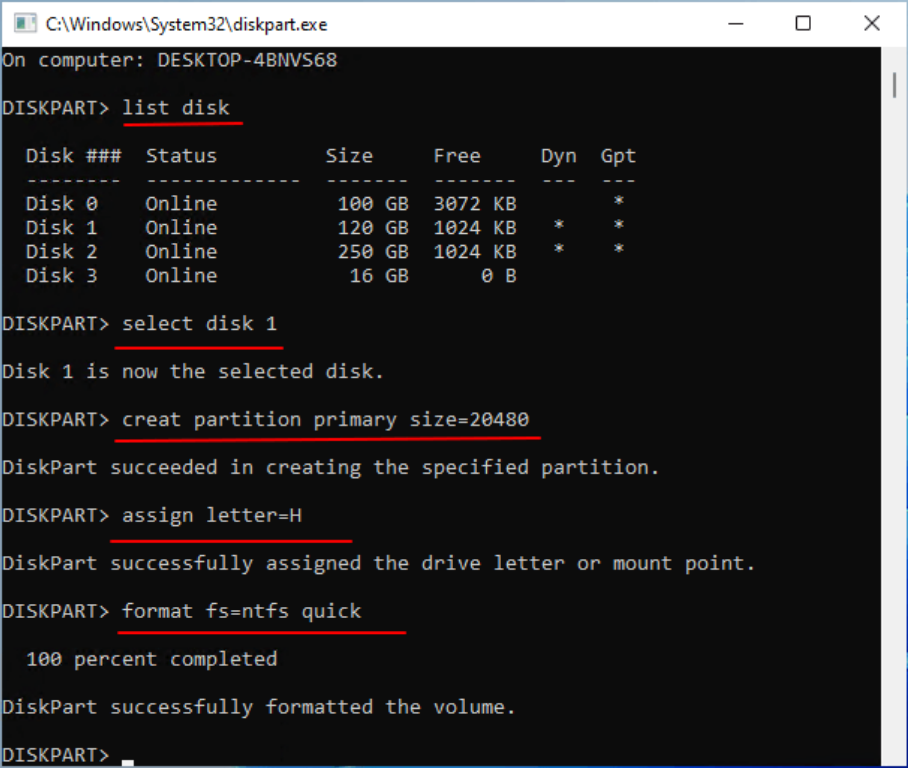Click the '100 GB' size value
This screenshot has height=768, width=908.
tap(374, 204)
